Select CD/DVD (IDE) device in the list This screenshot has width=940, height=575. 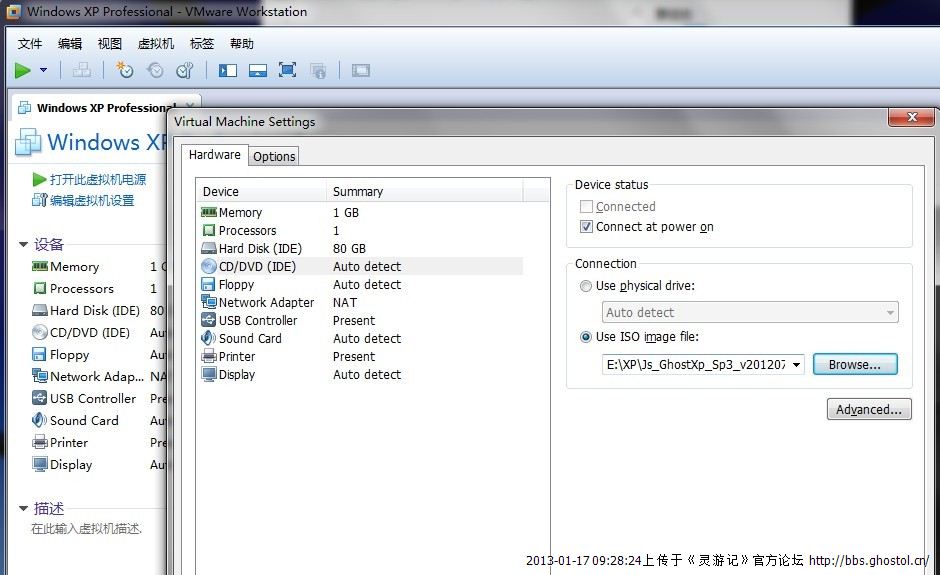coord(257,266)
